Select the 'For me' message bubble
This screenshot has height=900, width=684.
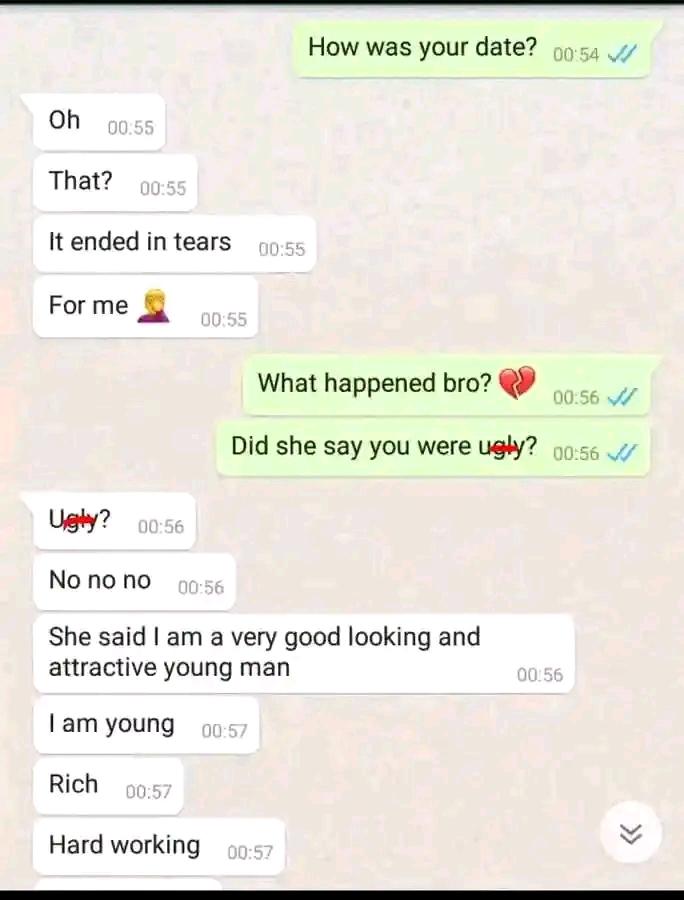146,307
